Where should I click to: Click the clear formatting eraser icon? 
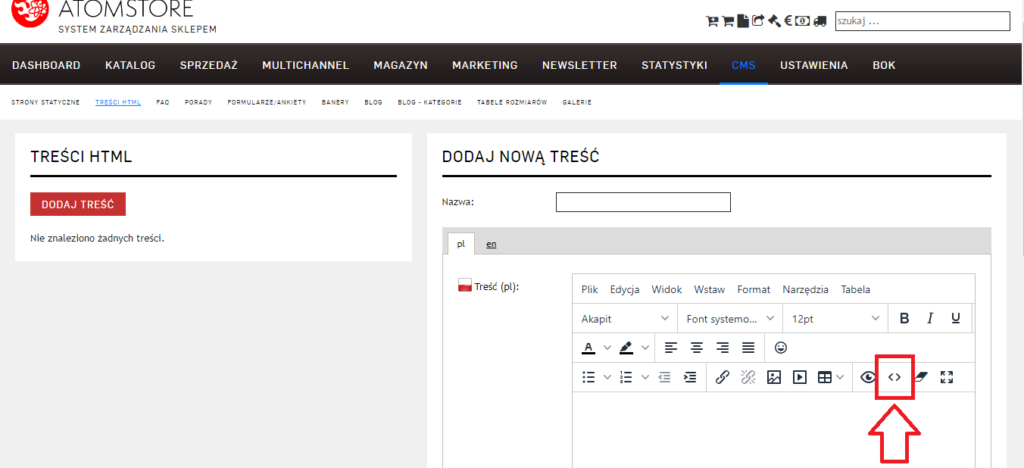921,377
